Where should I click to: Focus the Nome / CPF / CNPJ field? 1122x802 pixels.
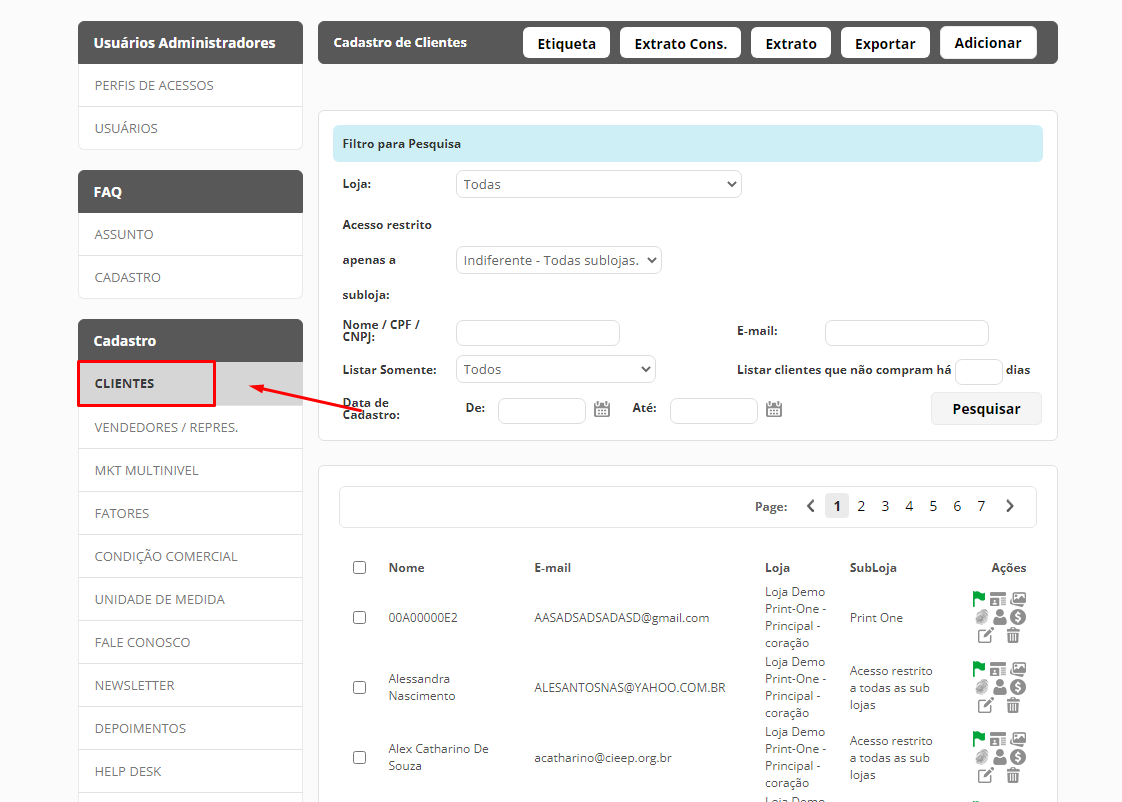pos(537,333)
